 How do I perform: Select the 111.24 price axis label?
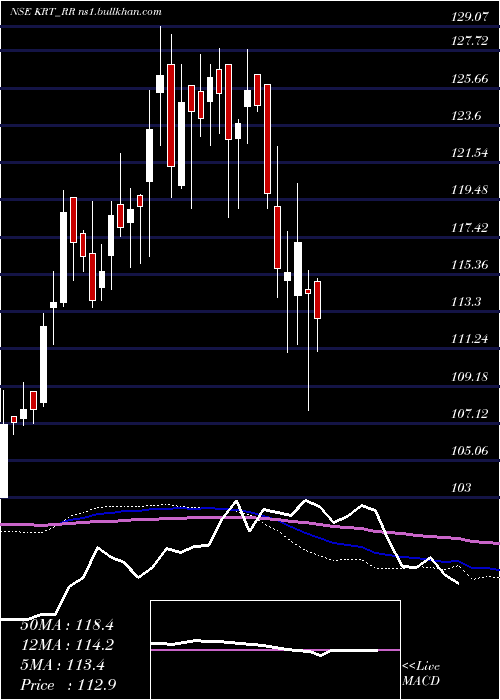click(470, 339)
